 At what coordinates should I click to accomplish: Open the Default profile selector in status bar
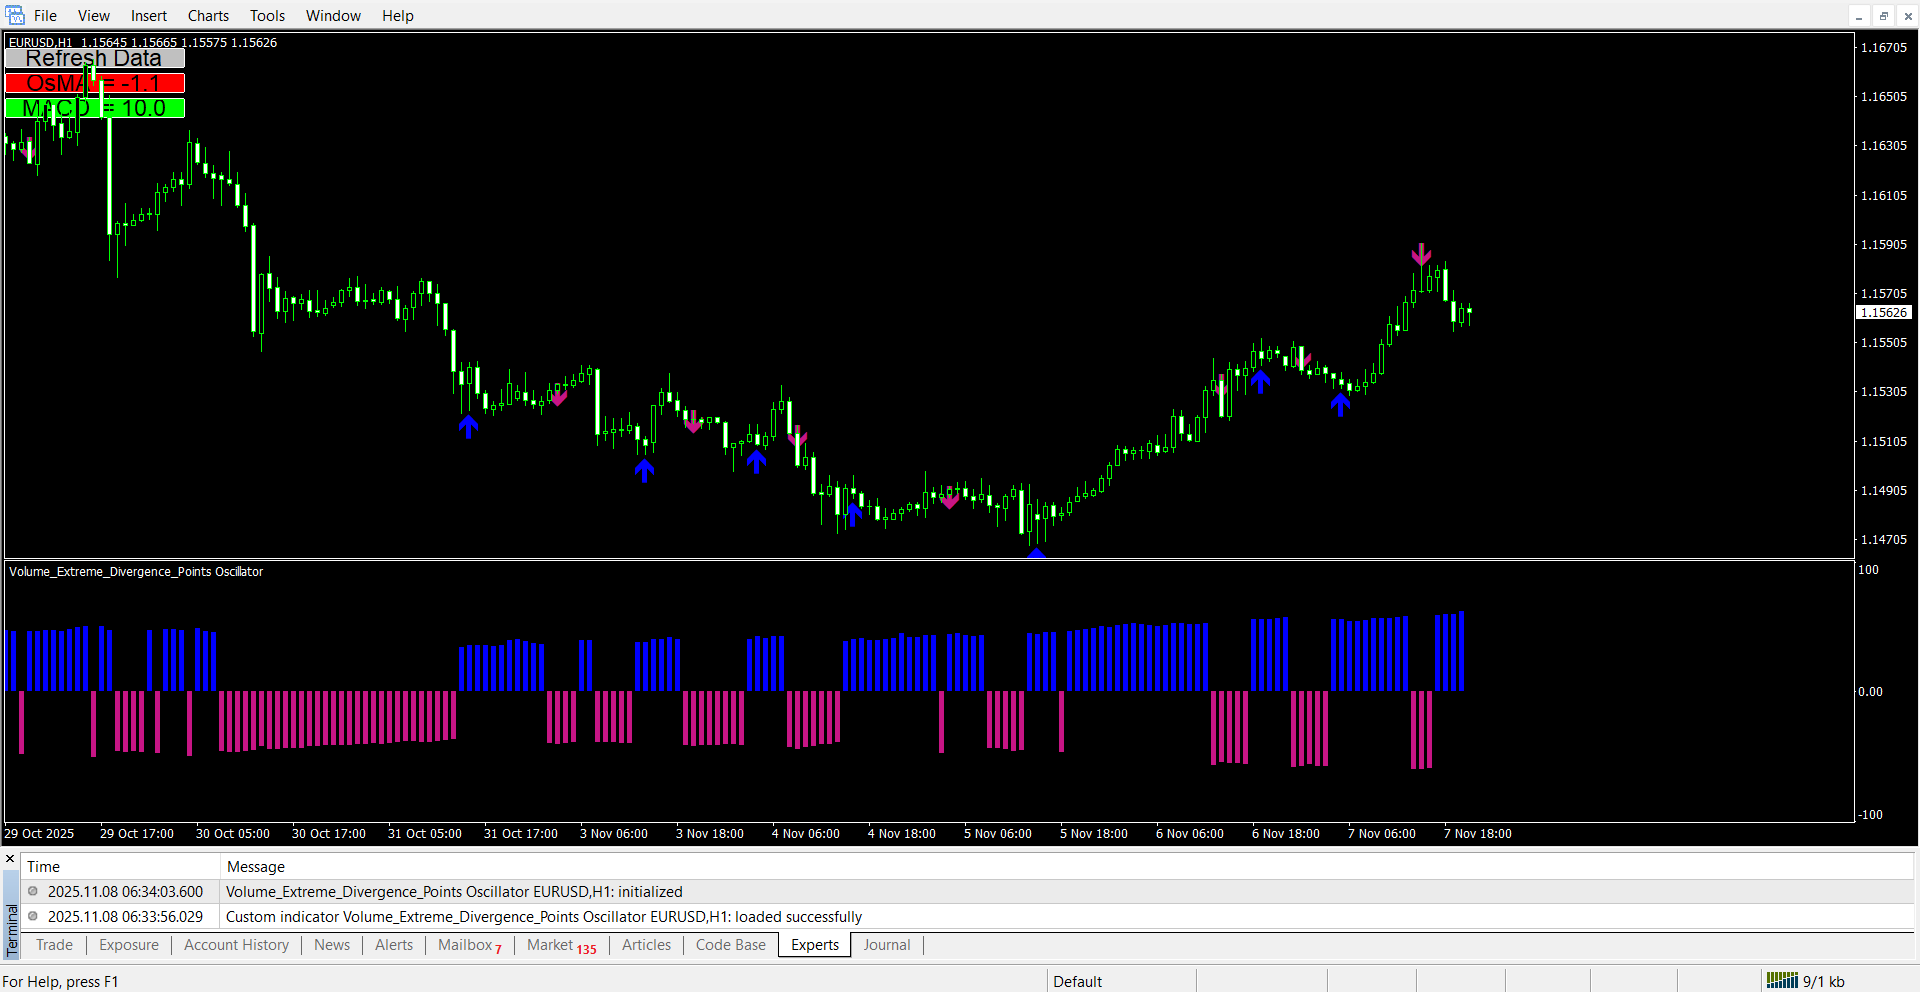1077,981
